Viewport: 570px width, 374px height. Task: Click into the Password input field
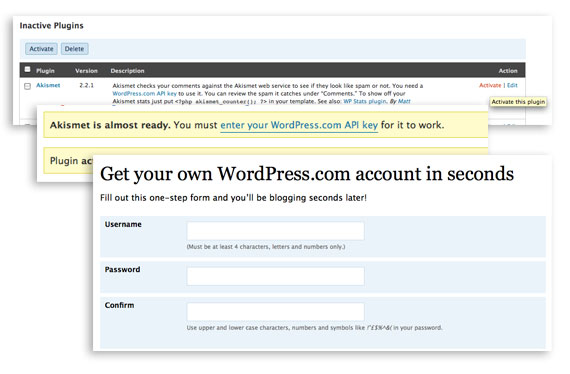(276, 276)
